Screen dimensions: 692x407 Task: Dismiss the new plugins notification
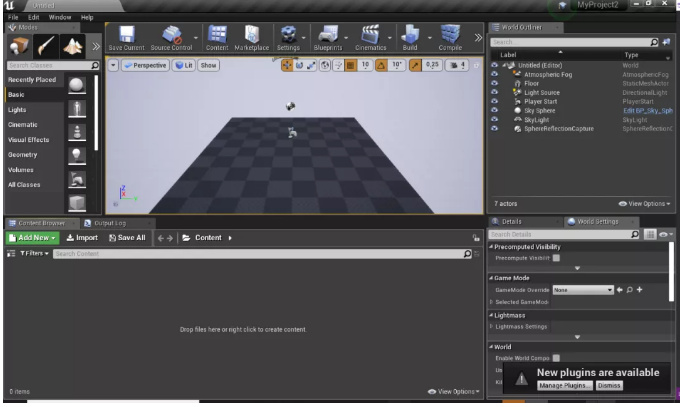pos(609,385)
